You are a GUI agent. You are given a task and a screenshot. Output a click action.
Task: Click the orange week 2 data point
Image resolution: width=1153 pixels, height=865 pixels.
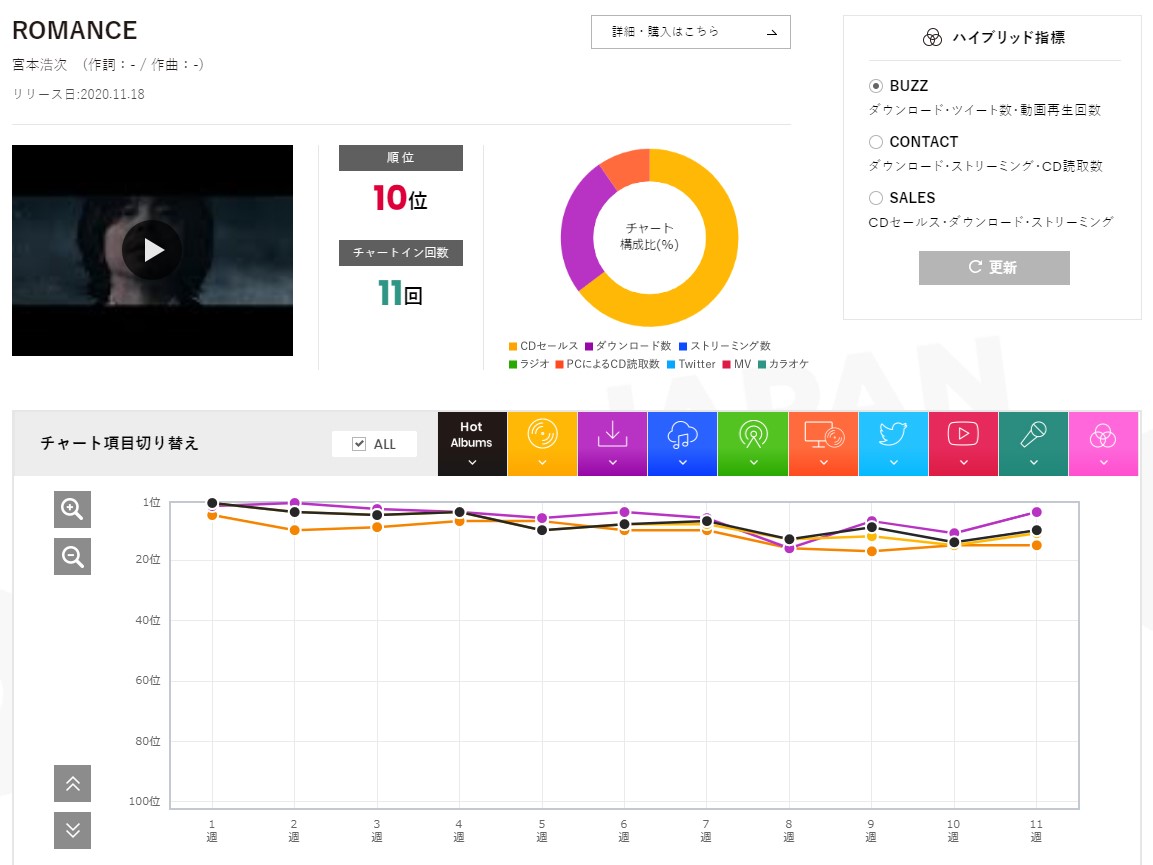click(294, 530)
